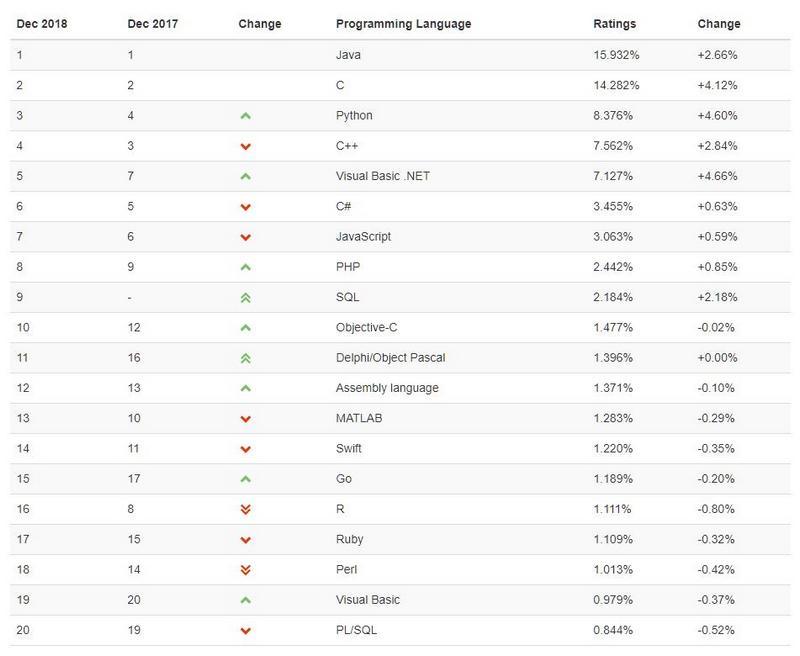The width and height of the screenshot is (800, 656).
Task: Click the red down arrow next to MATLAB
Action: (x=245, y=419)
